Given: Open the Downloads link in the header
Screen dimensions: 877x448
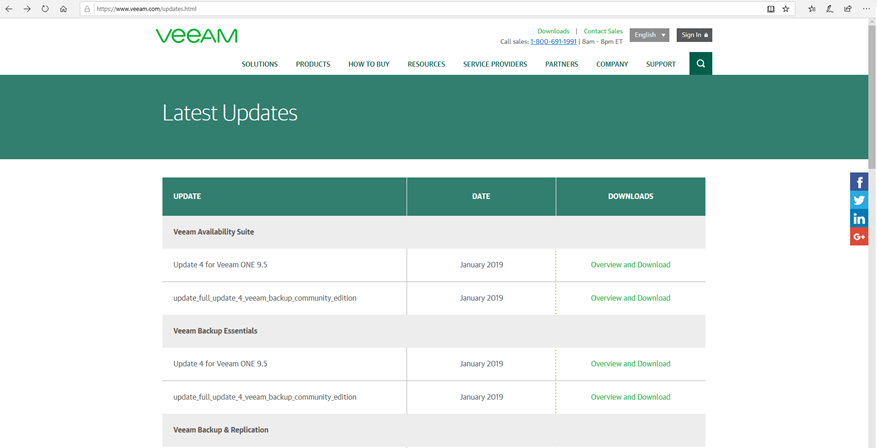Looking at the screenshot, I should point(553,31).
